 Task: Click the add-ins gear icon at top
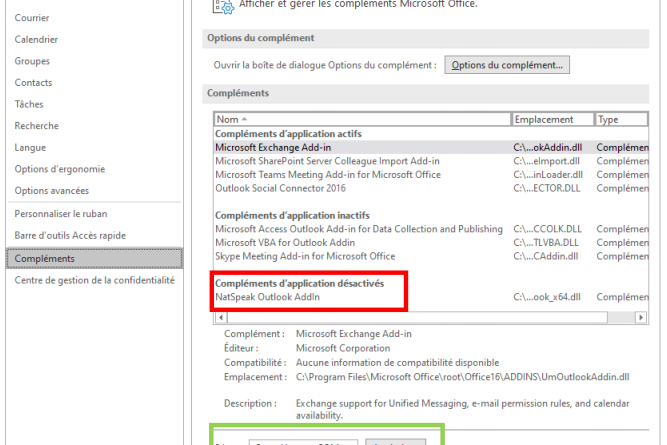pos(224,7)
